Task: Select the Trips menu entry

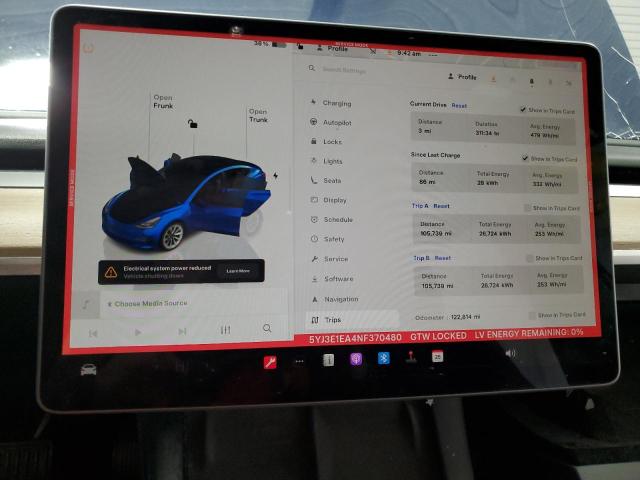Action: pyautogui.click(x=352, y=320)
